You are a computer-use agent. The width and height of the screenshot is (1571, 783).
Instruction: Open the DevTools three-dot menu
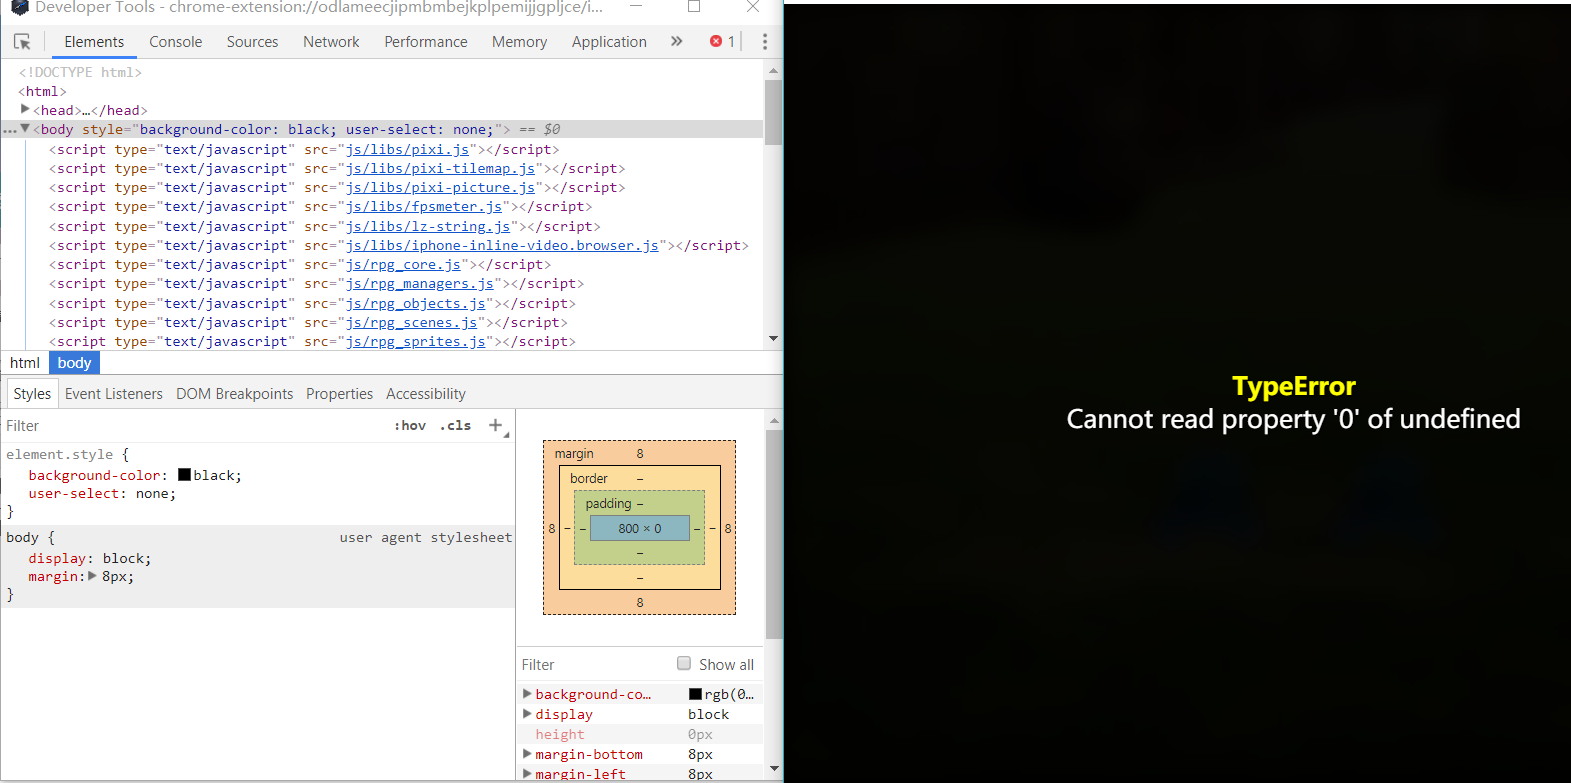765,41
